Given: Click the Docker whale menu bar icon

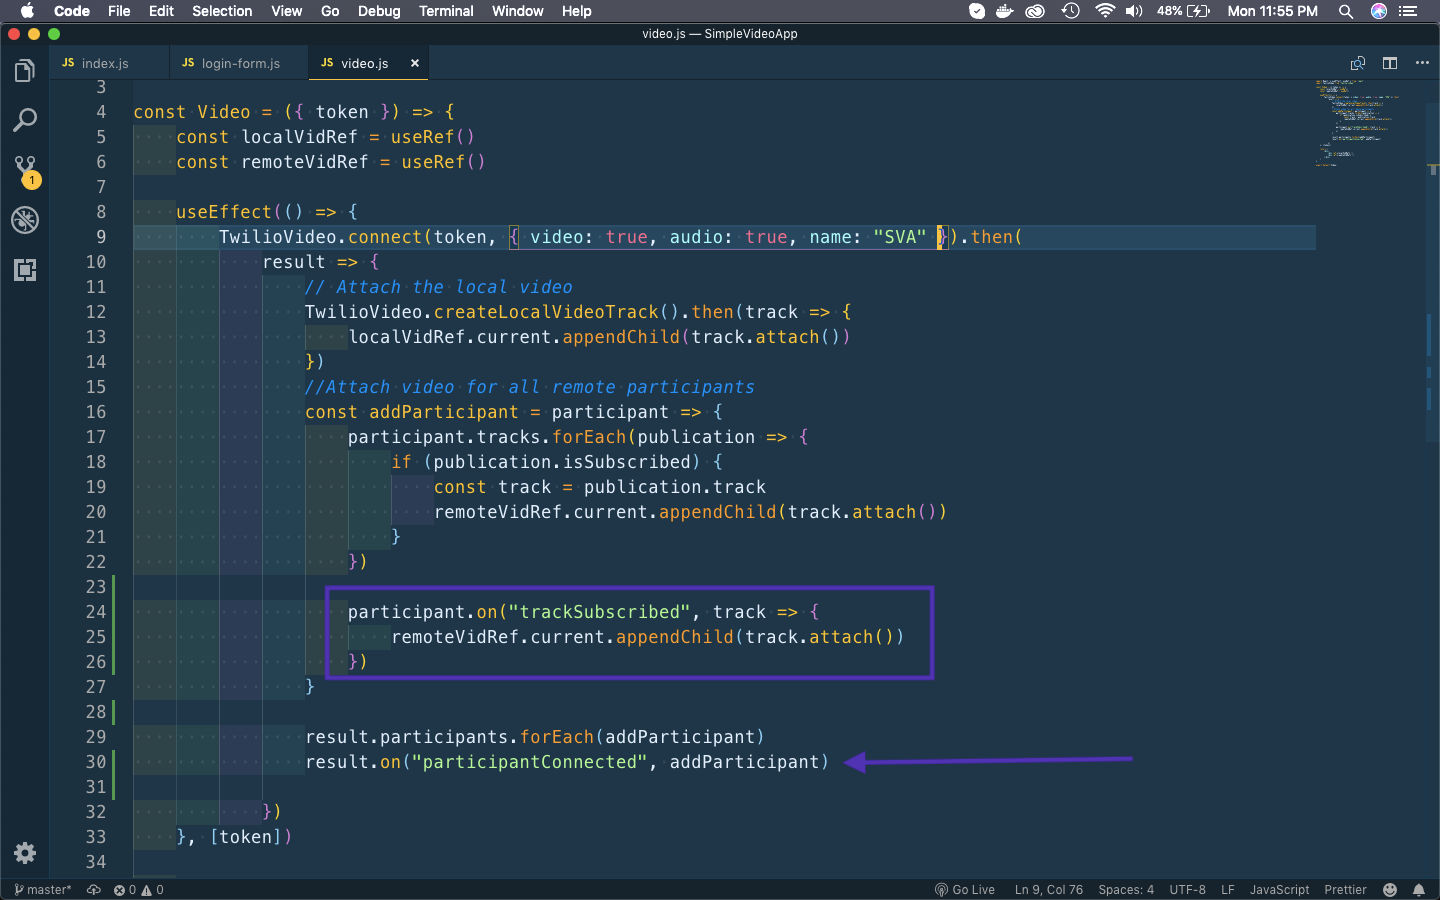Looking at the screenshot, I should pyautogui.click(x=1005, y=11).
